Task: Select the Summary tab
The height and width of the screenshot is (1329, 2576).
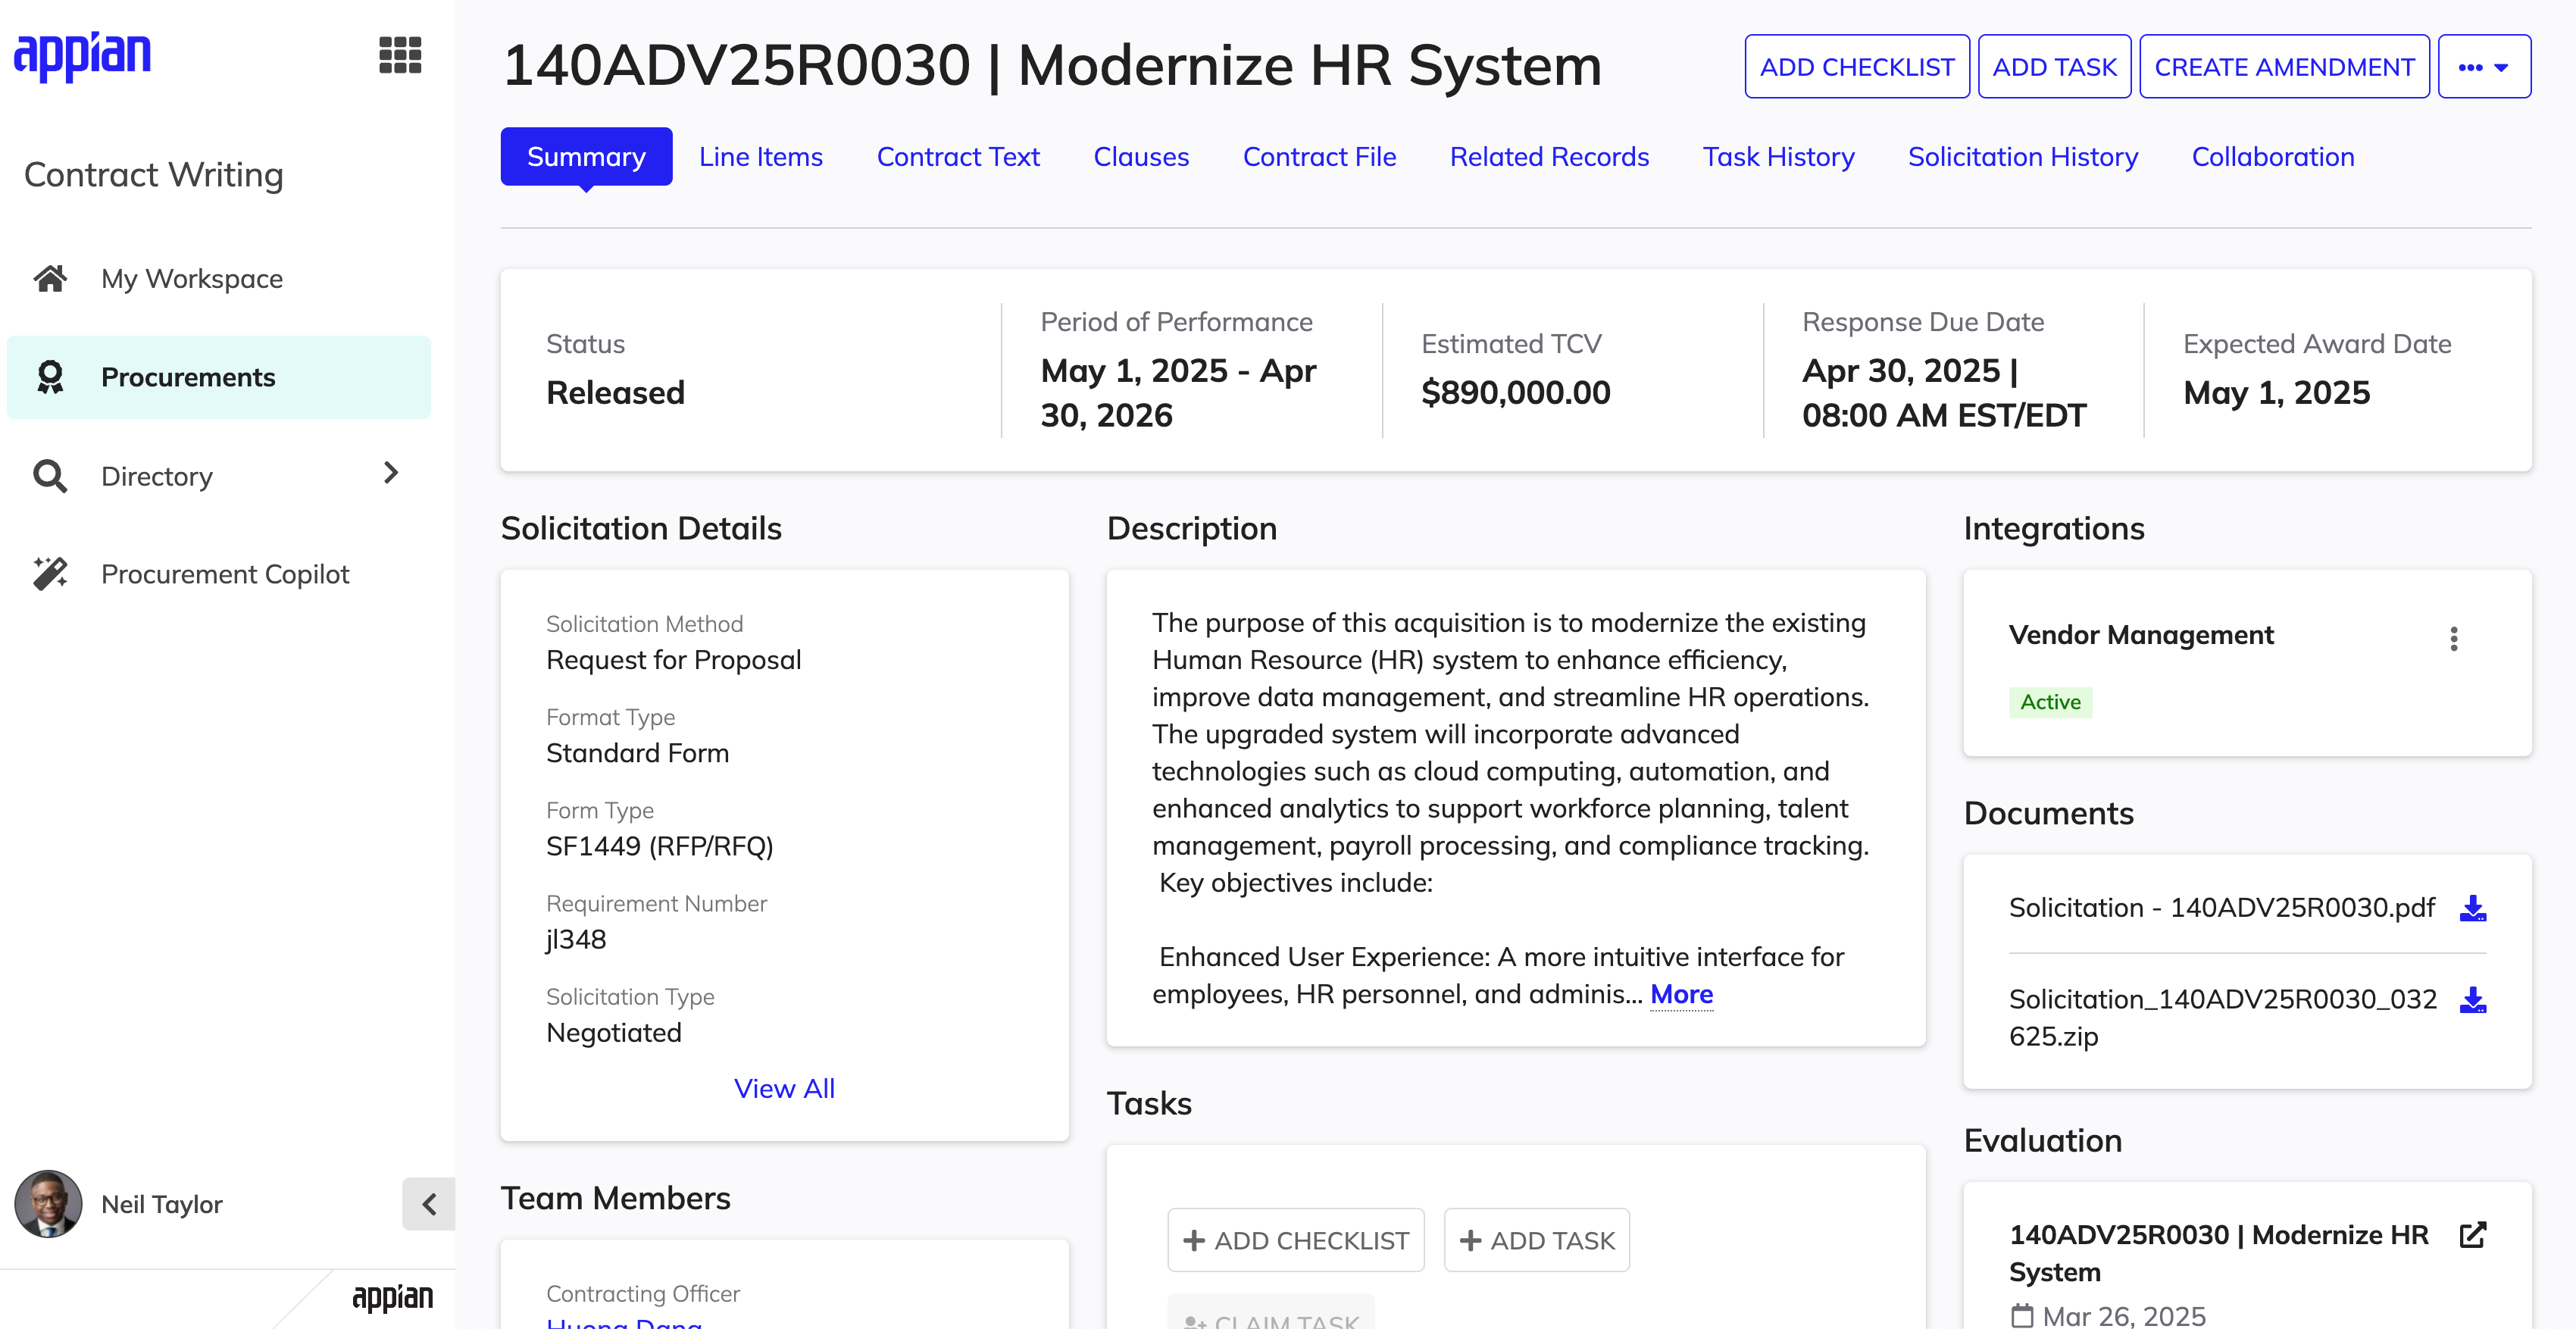Action: [x=586, y=157]
